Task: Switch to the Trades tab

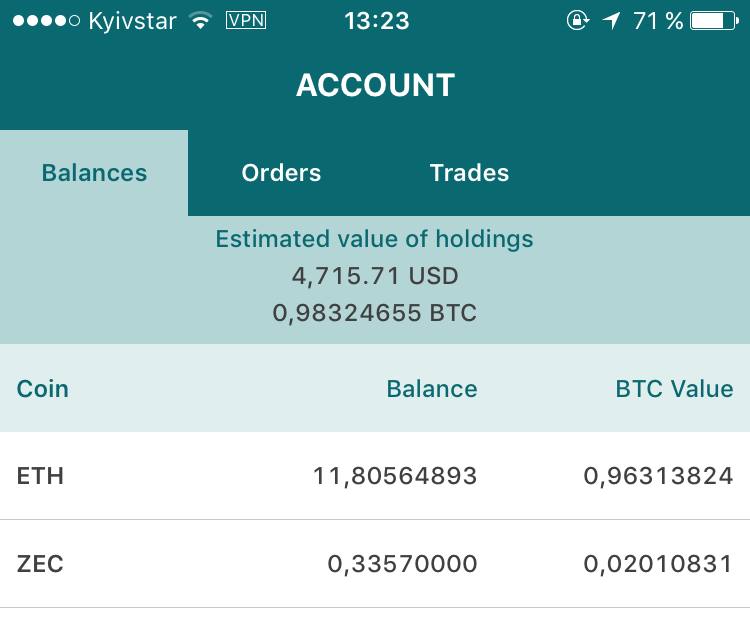Action: point(469,173)
